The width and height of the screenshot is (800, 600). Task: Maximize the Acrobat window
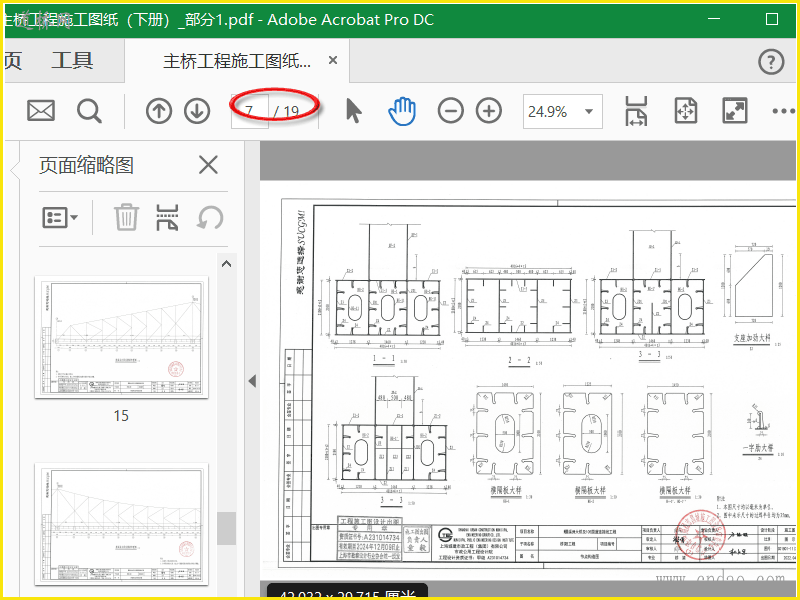[x=772, y=19]
